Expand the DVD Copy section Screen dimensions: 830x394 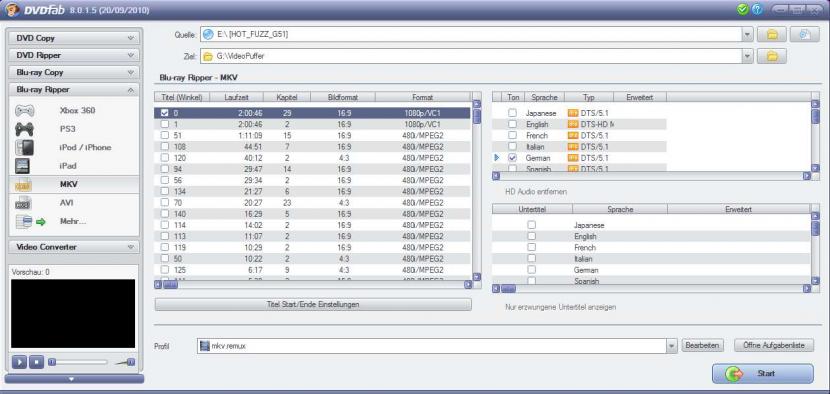(74, 38)
